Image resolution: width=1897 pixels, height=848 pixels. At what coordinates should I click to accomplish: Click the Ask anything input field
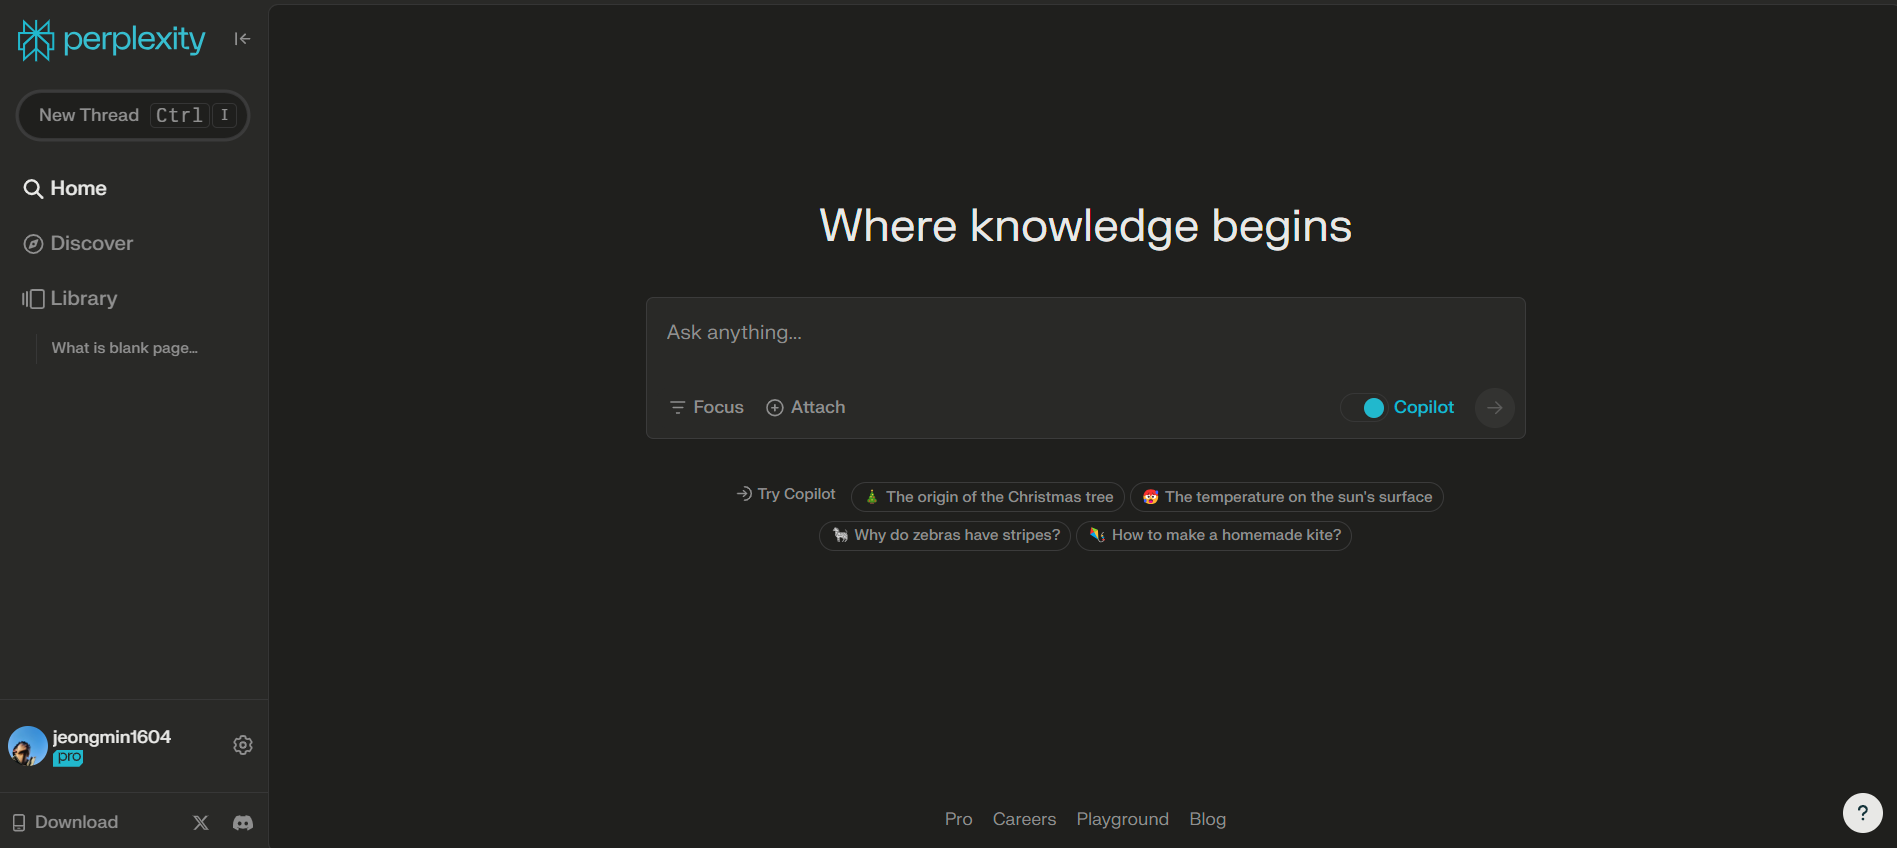pyautogui.click(x=1085, y=333)
